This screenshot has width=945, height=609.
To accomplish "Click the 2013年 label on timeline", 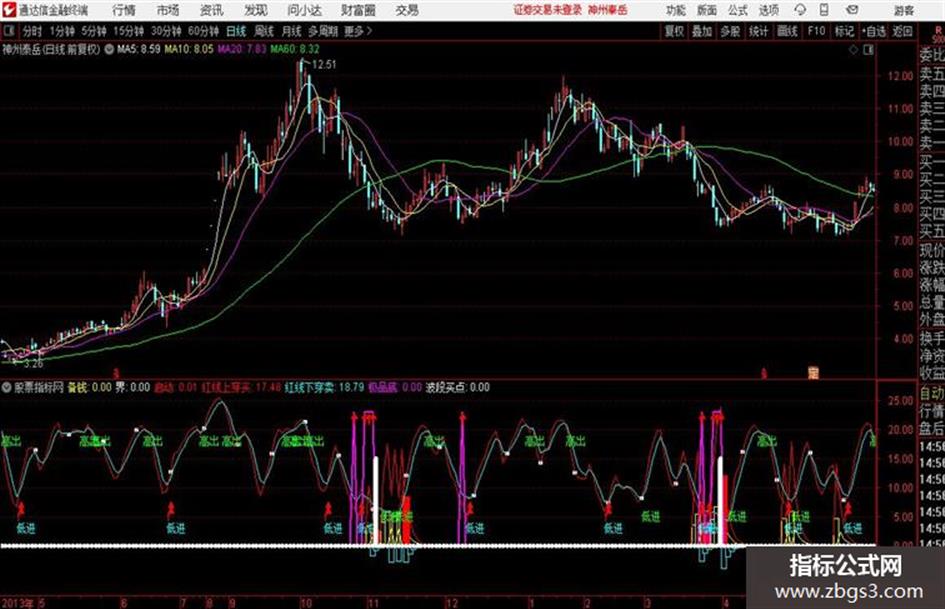I will click(x=17, y=602).
